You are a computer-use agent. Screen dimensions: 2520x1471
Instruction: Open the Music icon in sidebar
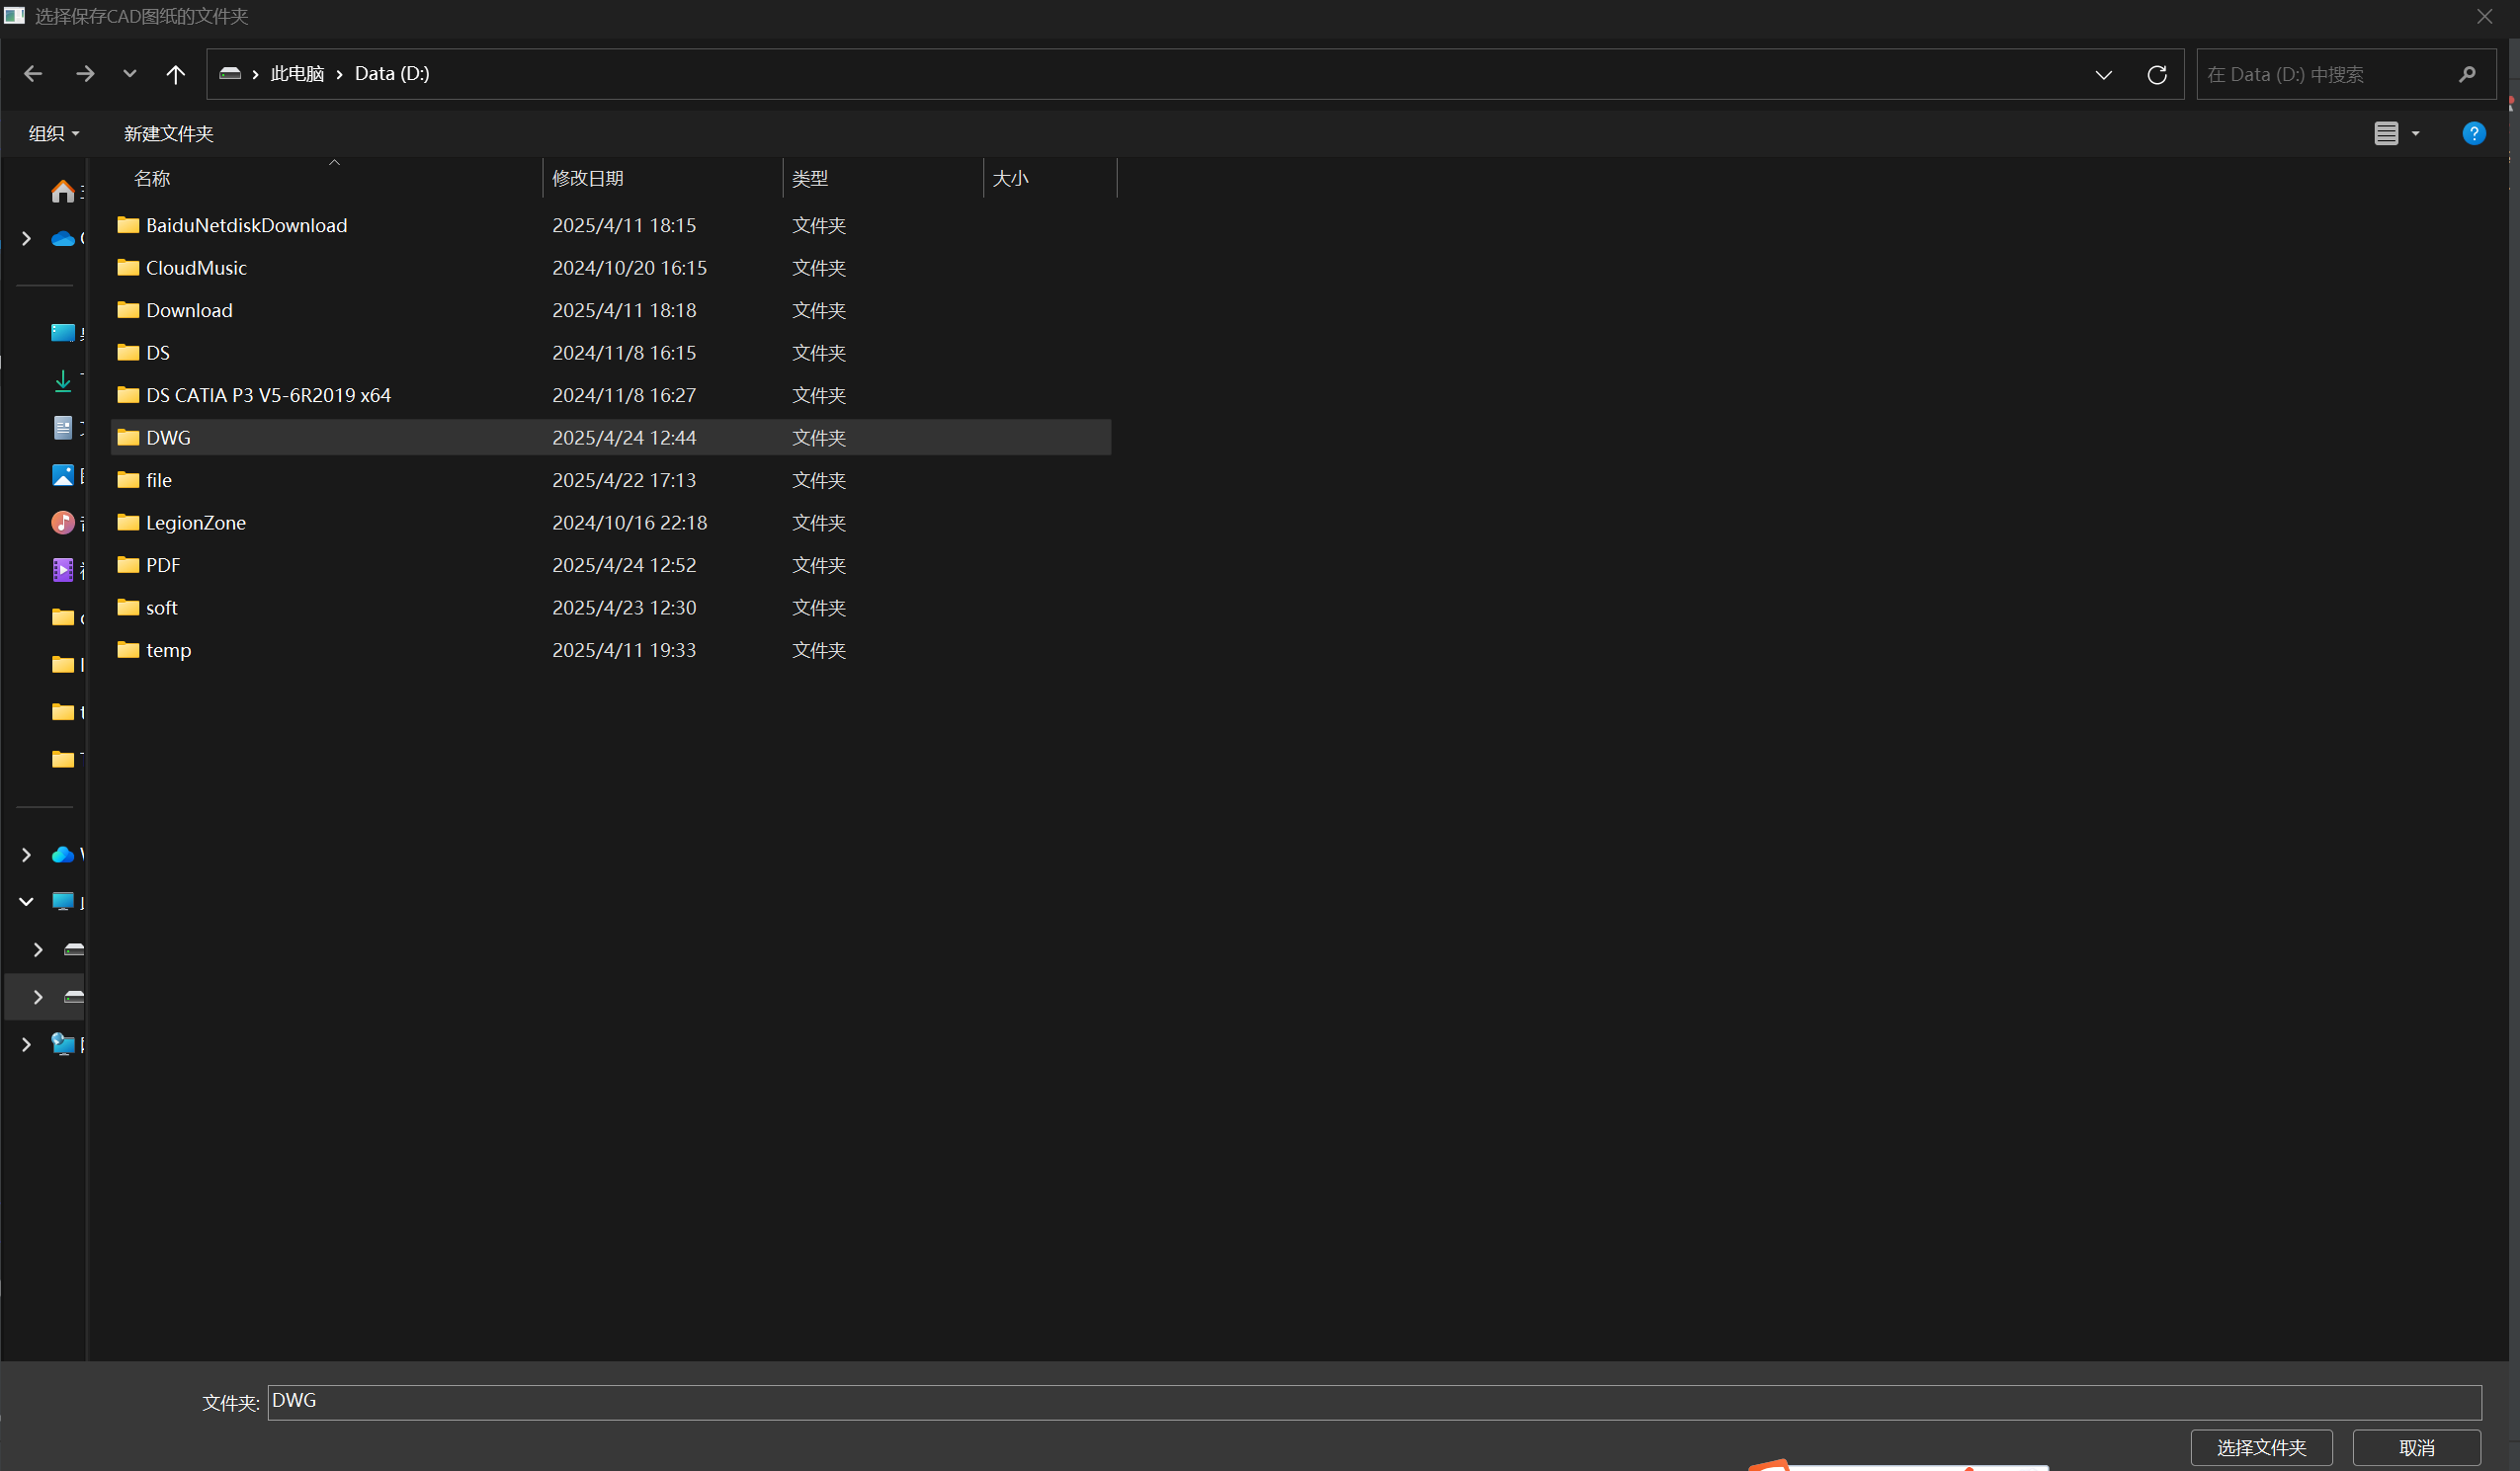click(63, 522)
